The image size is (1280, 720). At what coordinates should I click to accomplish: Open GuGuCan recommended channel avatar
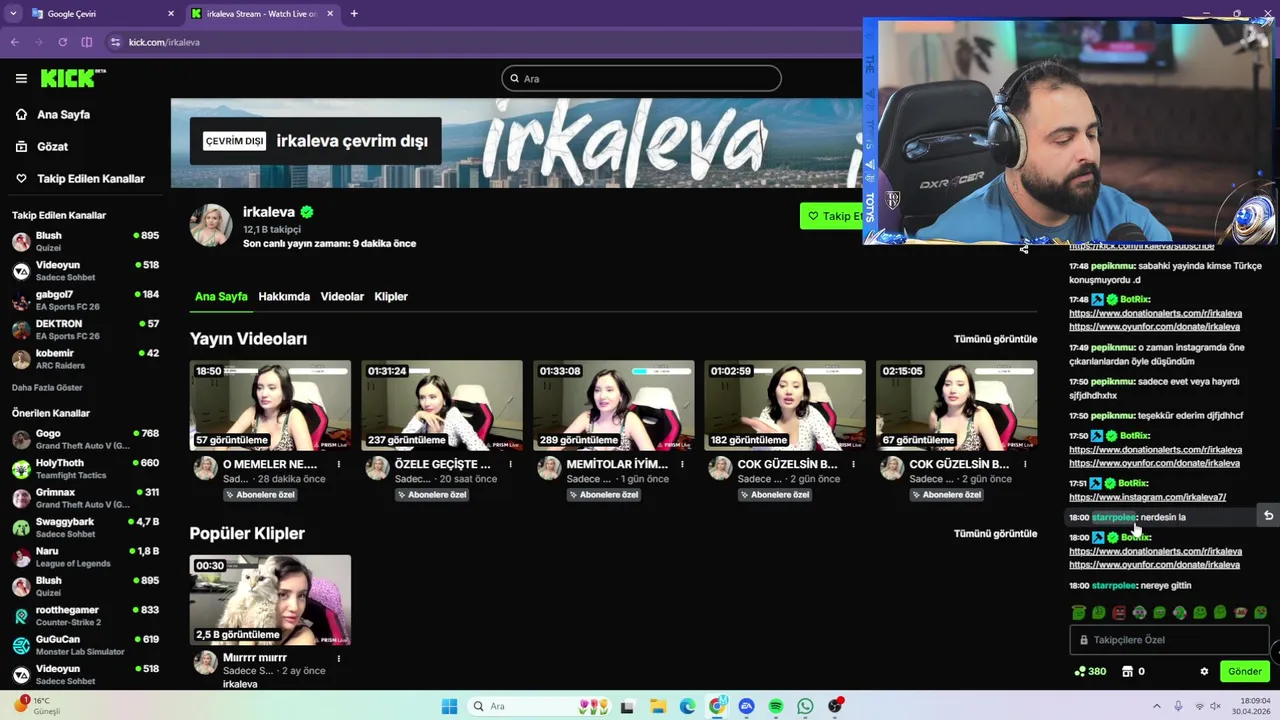pyautogui.click(x=21, y=644)
